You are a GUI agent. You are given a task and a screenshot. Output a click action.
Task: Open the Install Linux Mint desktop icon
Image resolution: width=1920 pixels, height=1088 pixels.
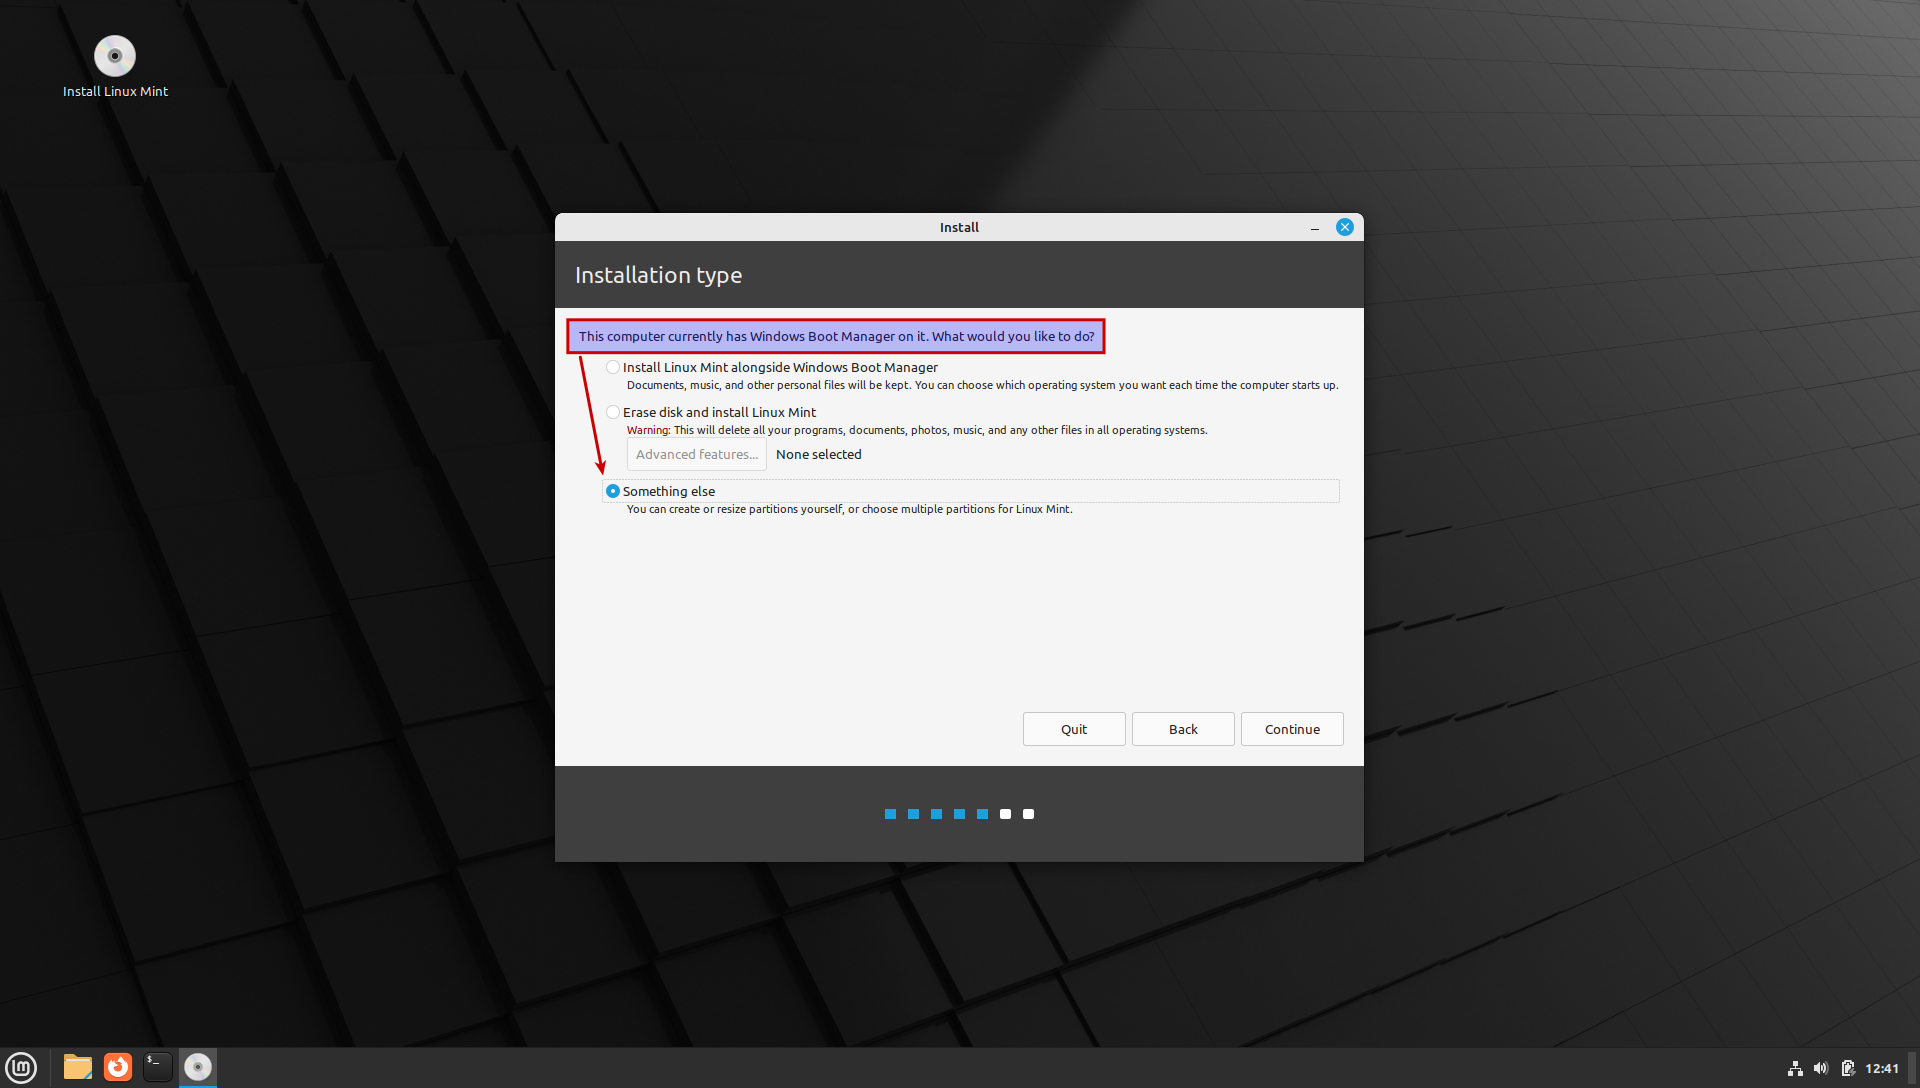click(x=115, y=67)
